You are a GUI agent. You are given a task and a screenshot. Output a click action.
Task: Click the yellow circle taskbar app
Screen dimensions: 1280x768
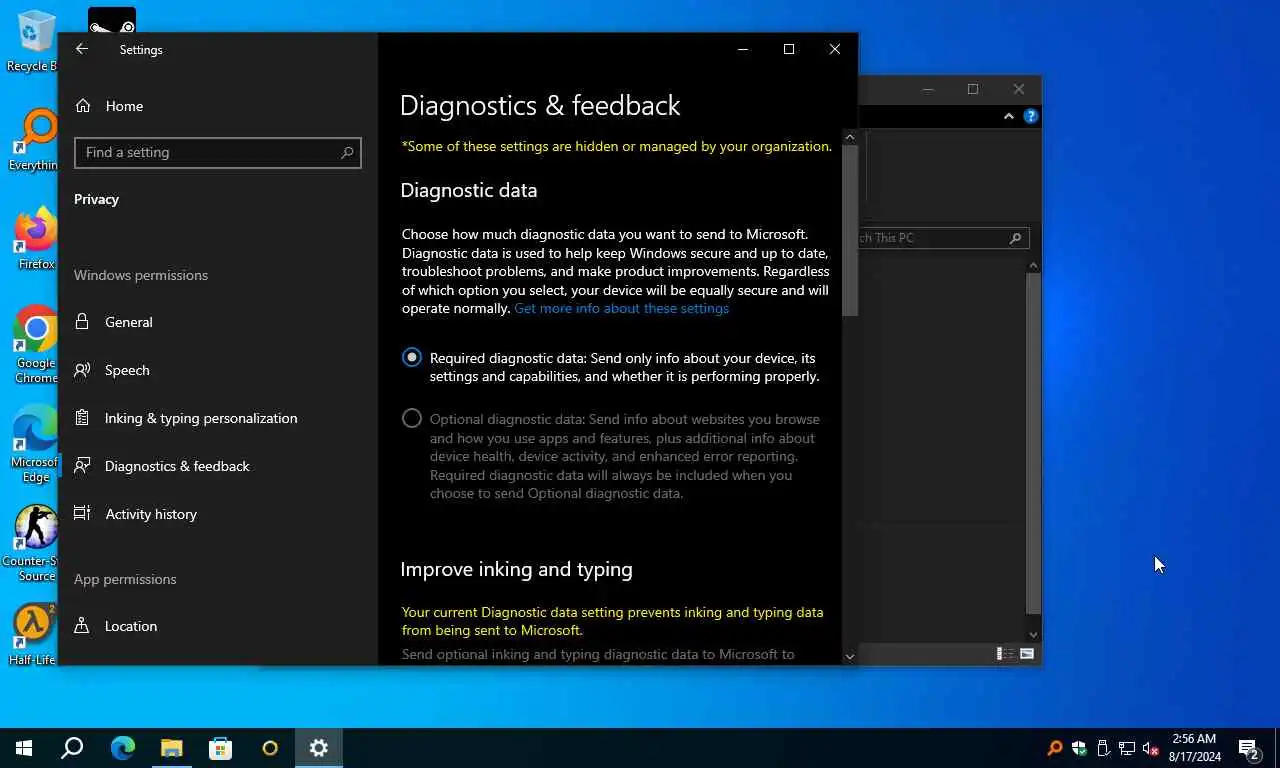(269, 748)
